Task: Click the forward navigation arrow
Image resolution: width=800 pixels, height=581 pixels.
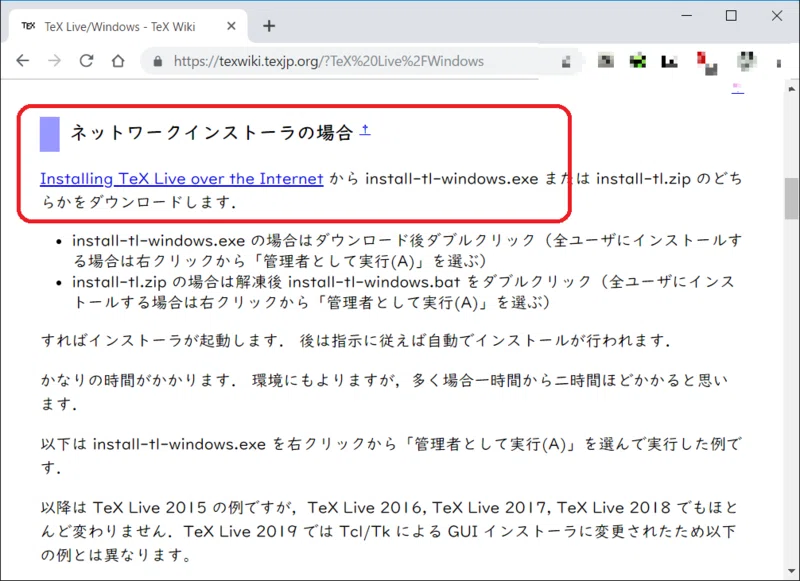Action: coord(54,61)
